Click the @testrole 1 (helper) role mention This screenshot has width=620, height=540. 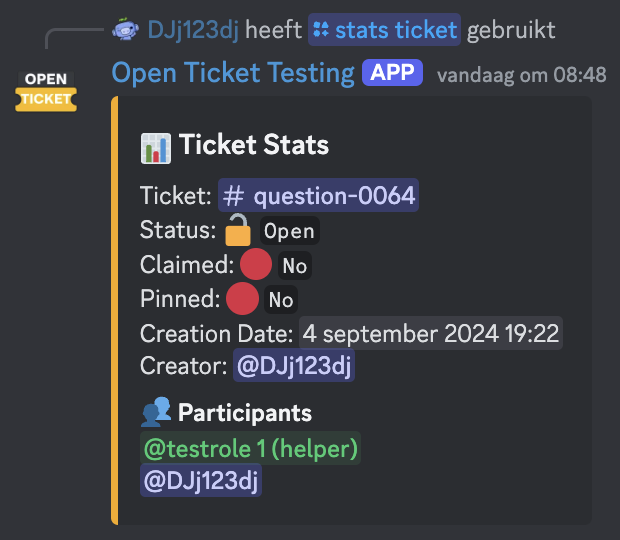[x=250, y=448]
